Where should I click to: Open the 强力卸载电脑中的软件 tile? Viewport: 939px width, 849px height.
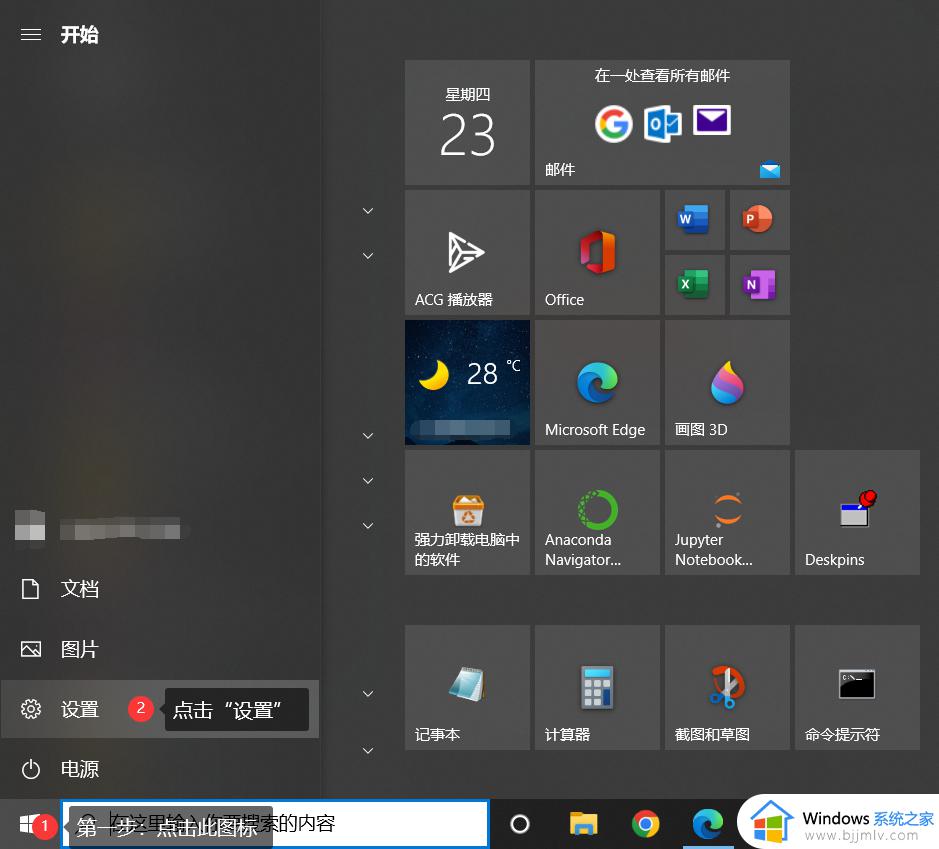tap(467, 513)
